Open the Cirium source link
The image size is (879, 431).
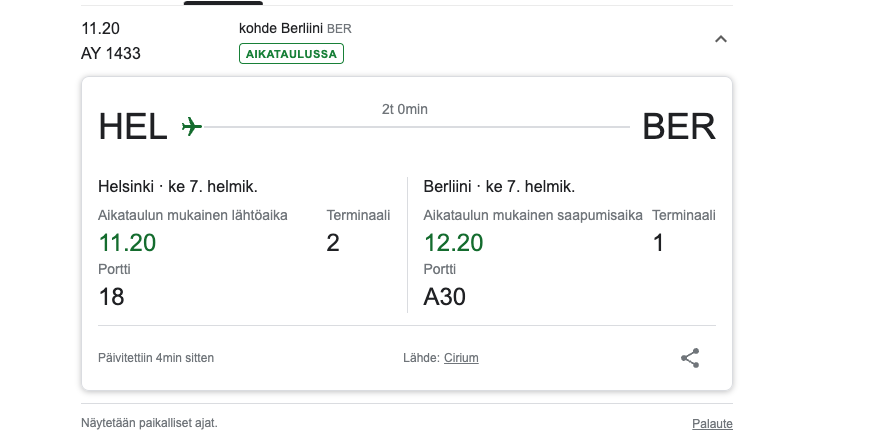461,358
